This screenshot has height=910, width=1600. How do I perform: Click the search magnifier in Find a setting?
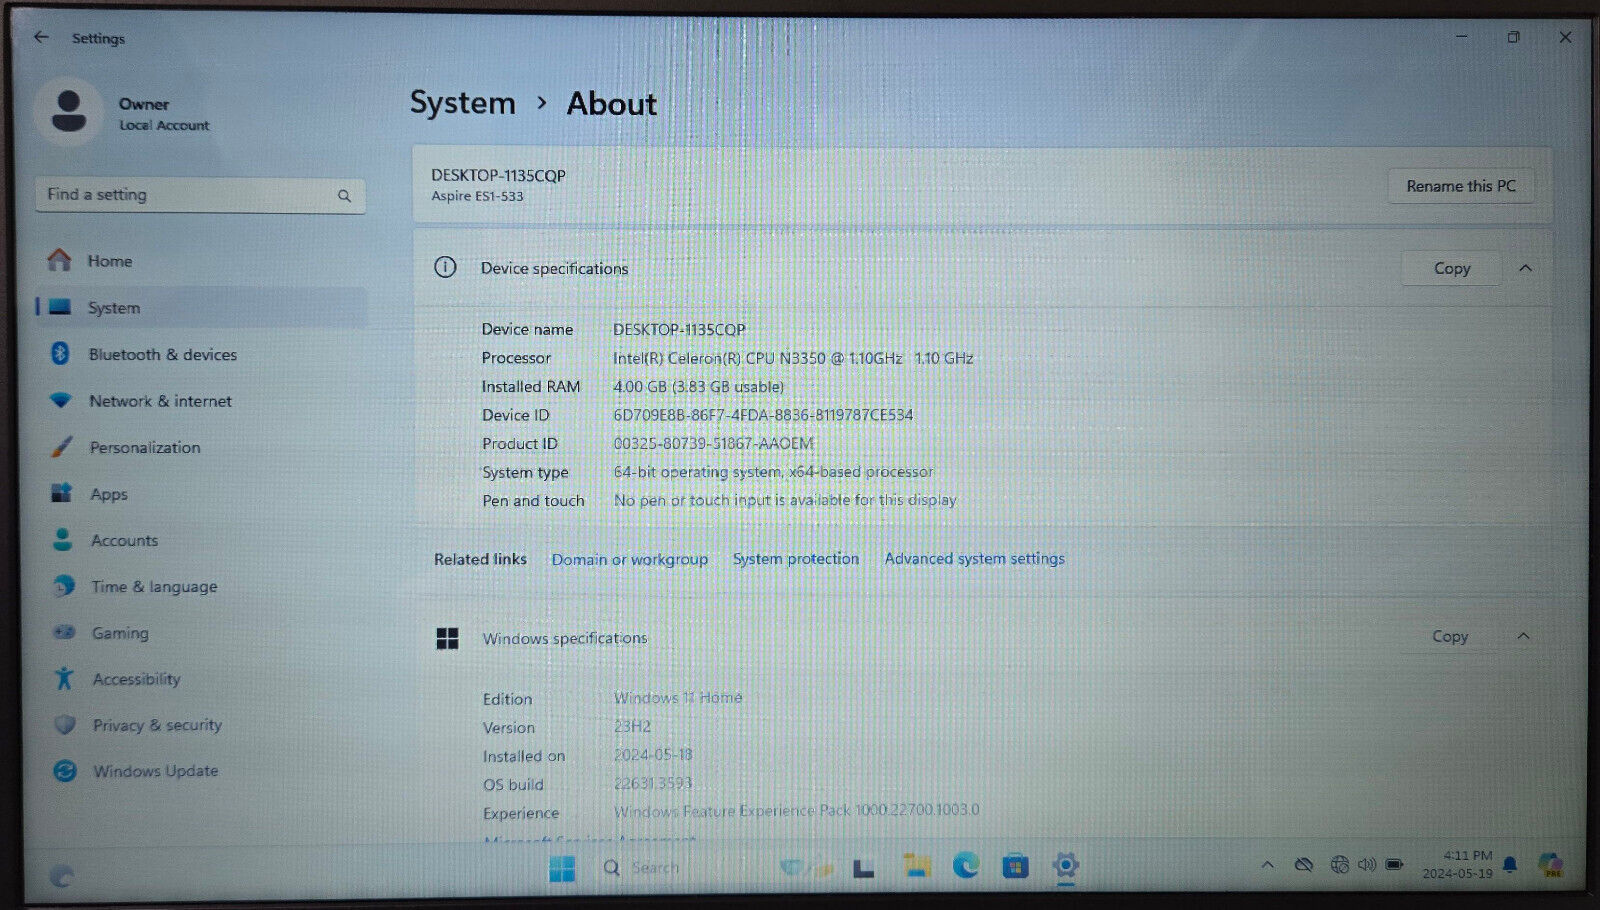click(x=344, y=196)
